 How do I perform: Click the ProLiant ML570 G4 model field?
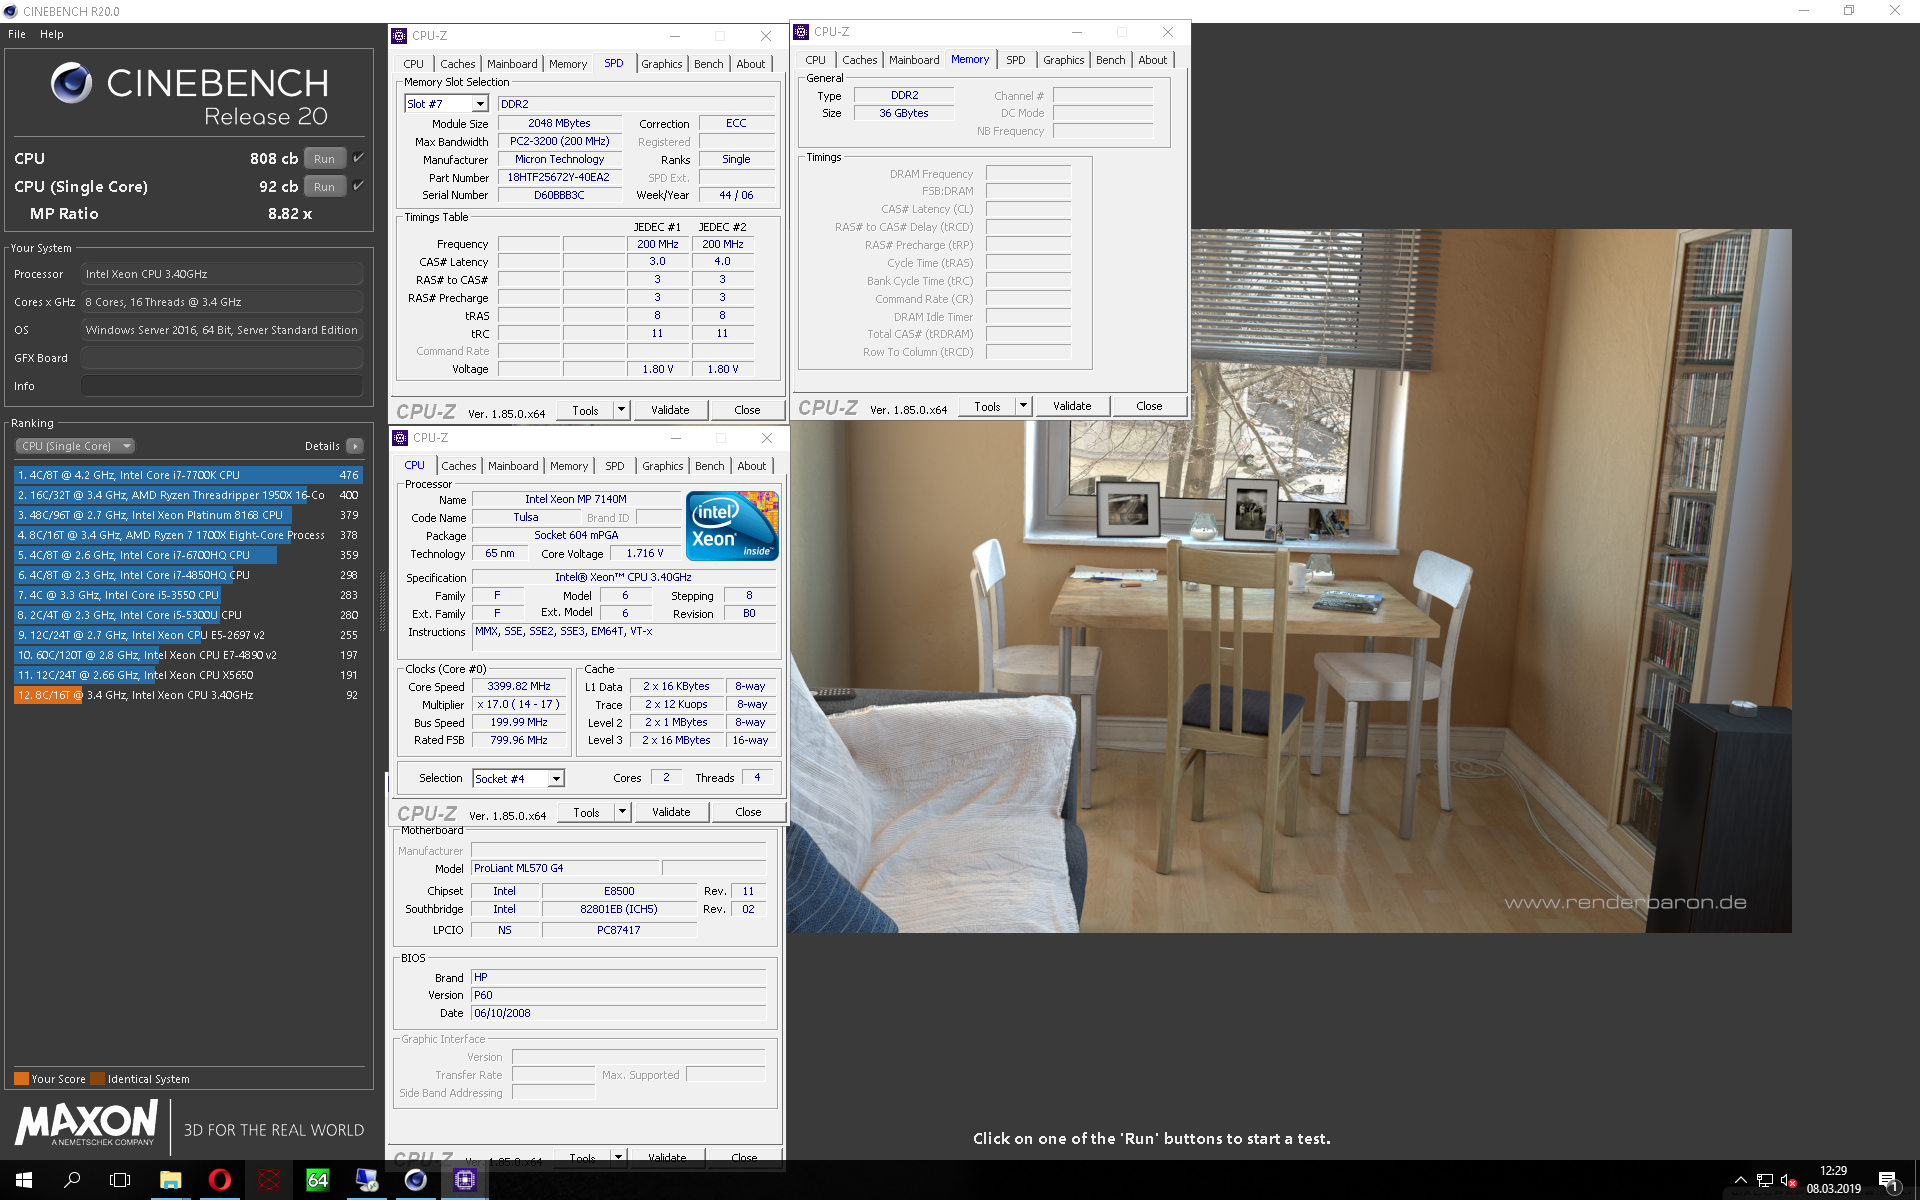pyautogui.click(x=565, y=868)
